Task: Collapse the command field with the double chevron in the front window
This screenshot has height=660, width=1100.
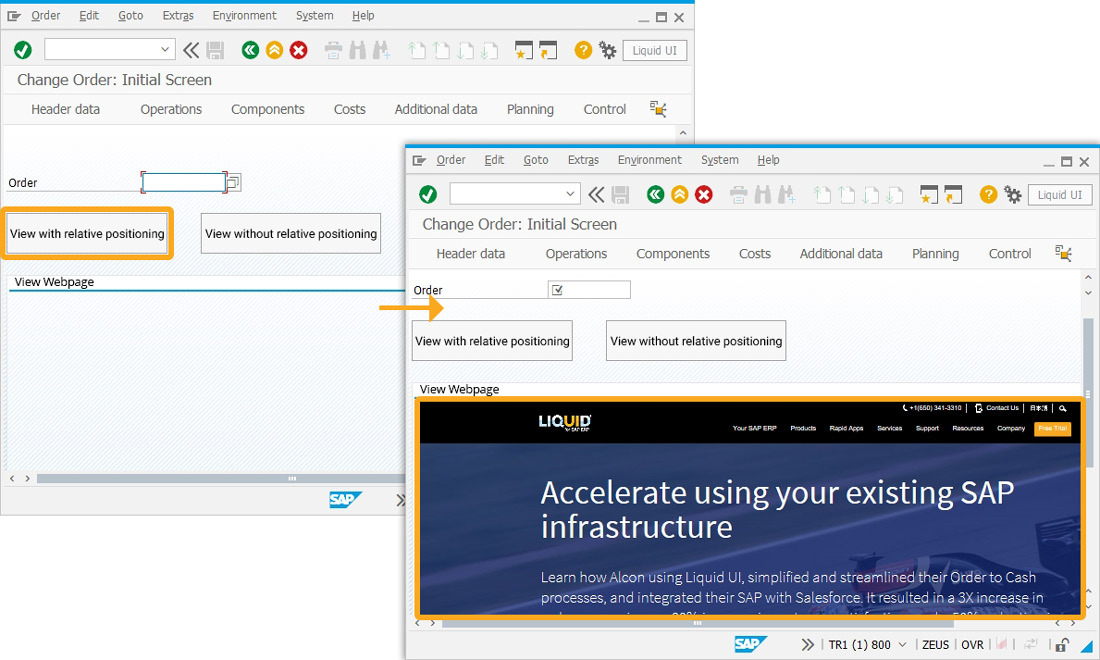Action: coord(596,194)
